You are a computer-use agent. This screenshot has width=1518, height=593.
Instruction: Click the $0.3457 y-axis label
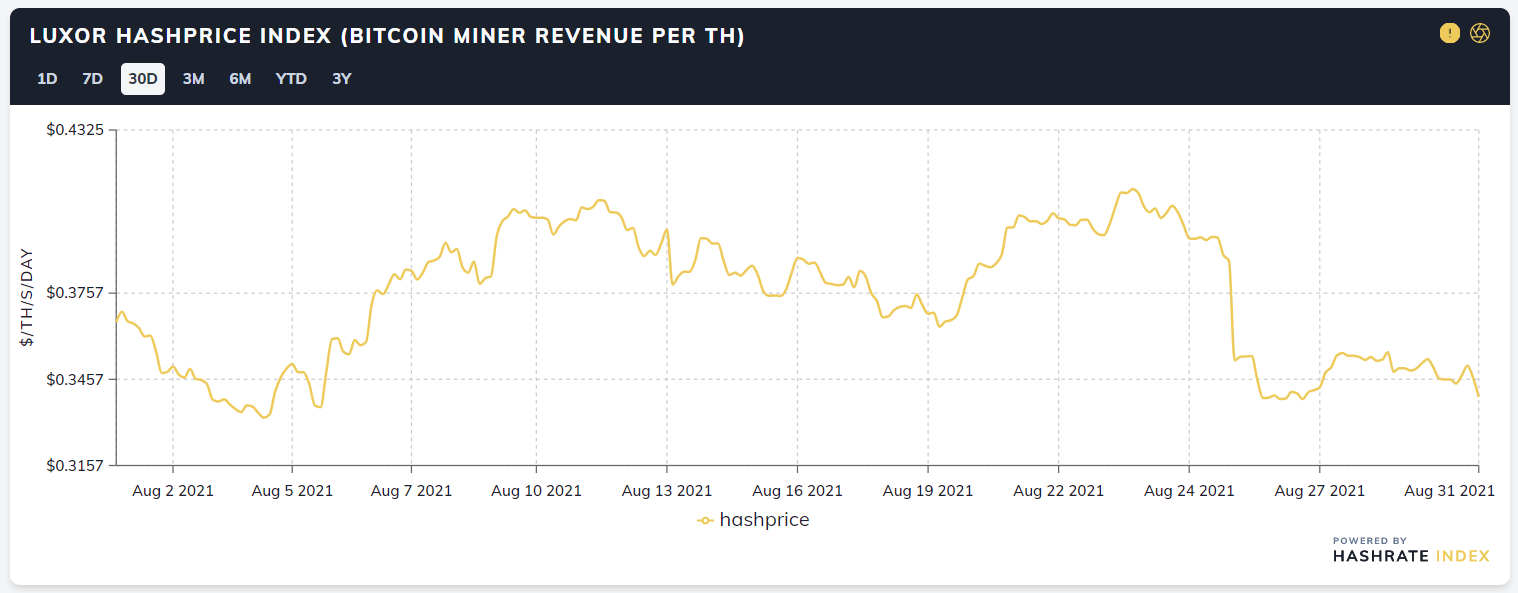coord(75,379)
